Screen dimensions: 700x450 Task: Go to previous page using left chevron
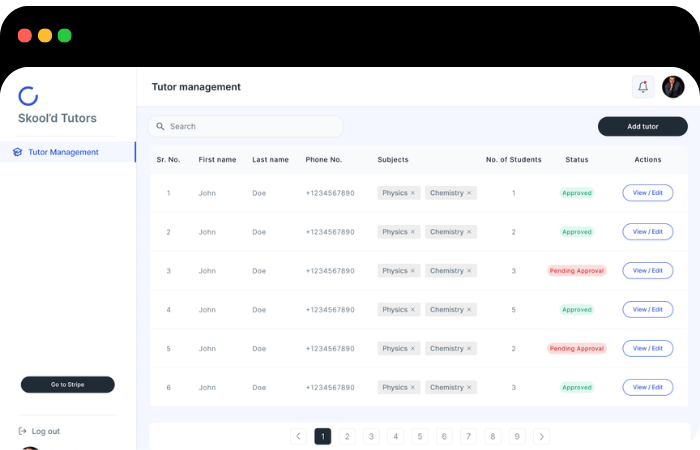pos(298,436)
